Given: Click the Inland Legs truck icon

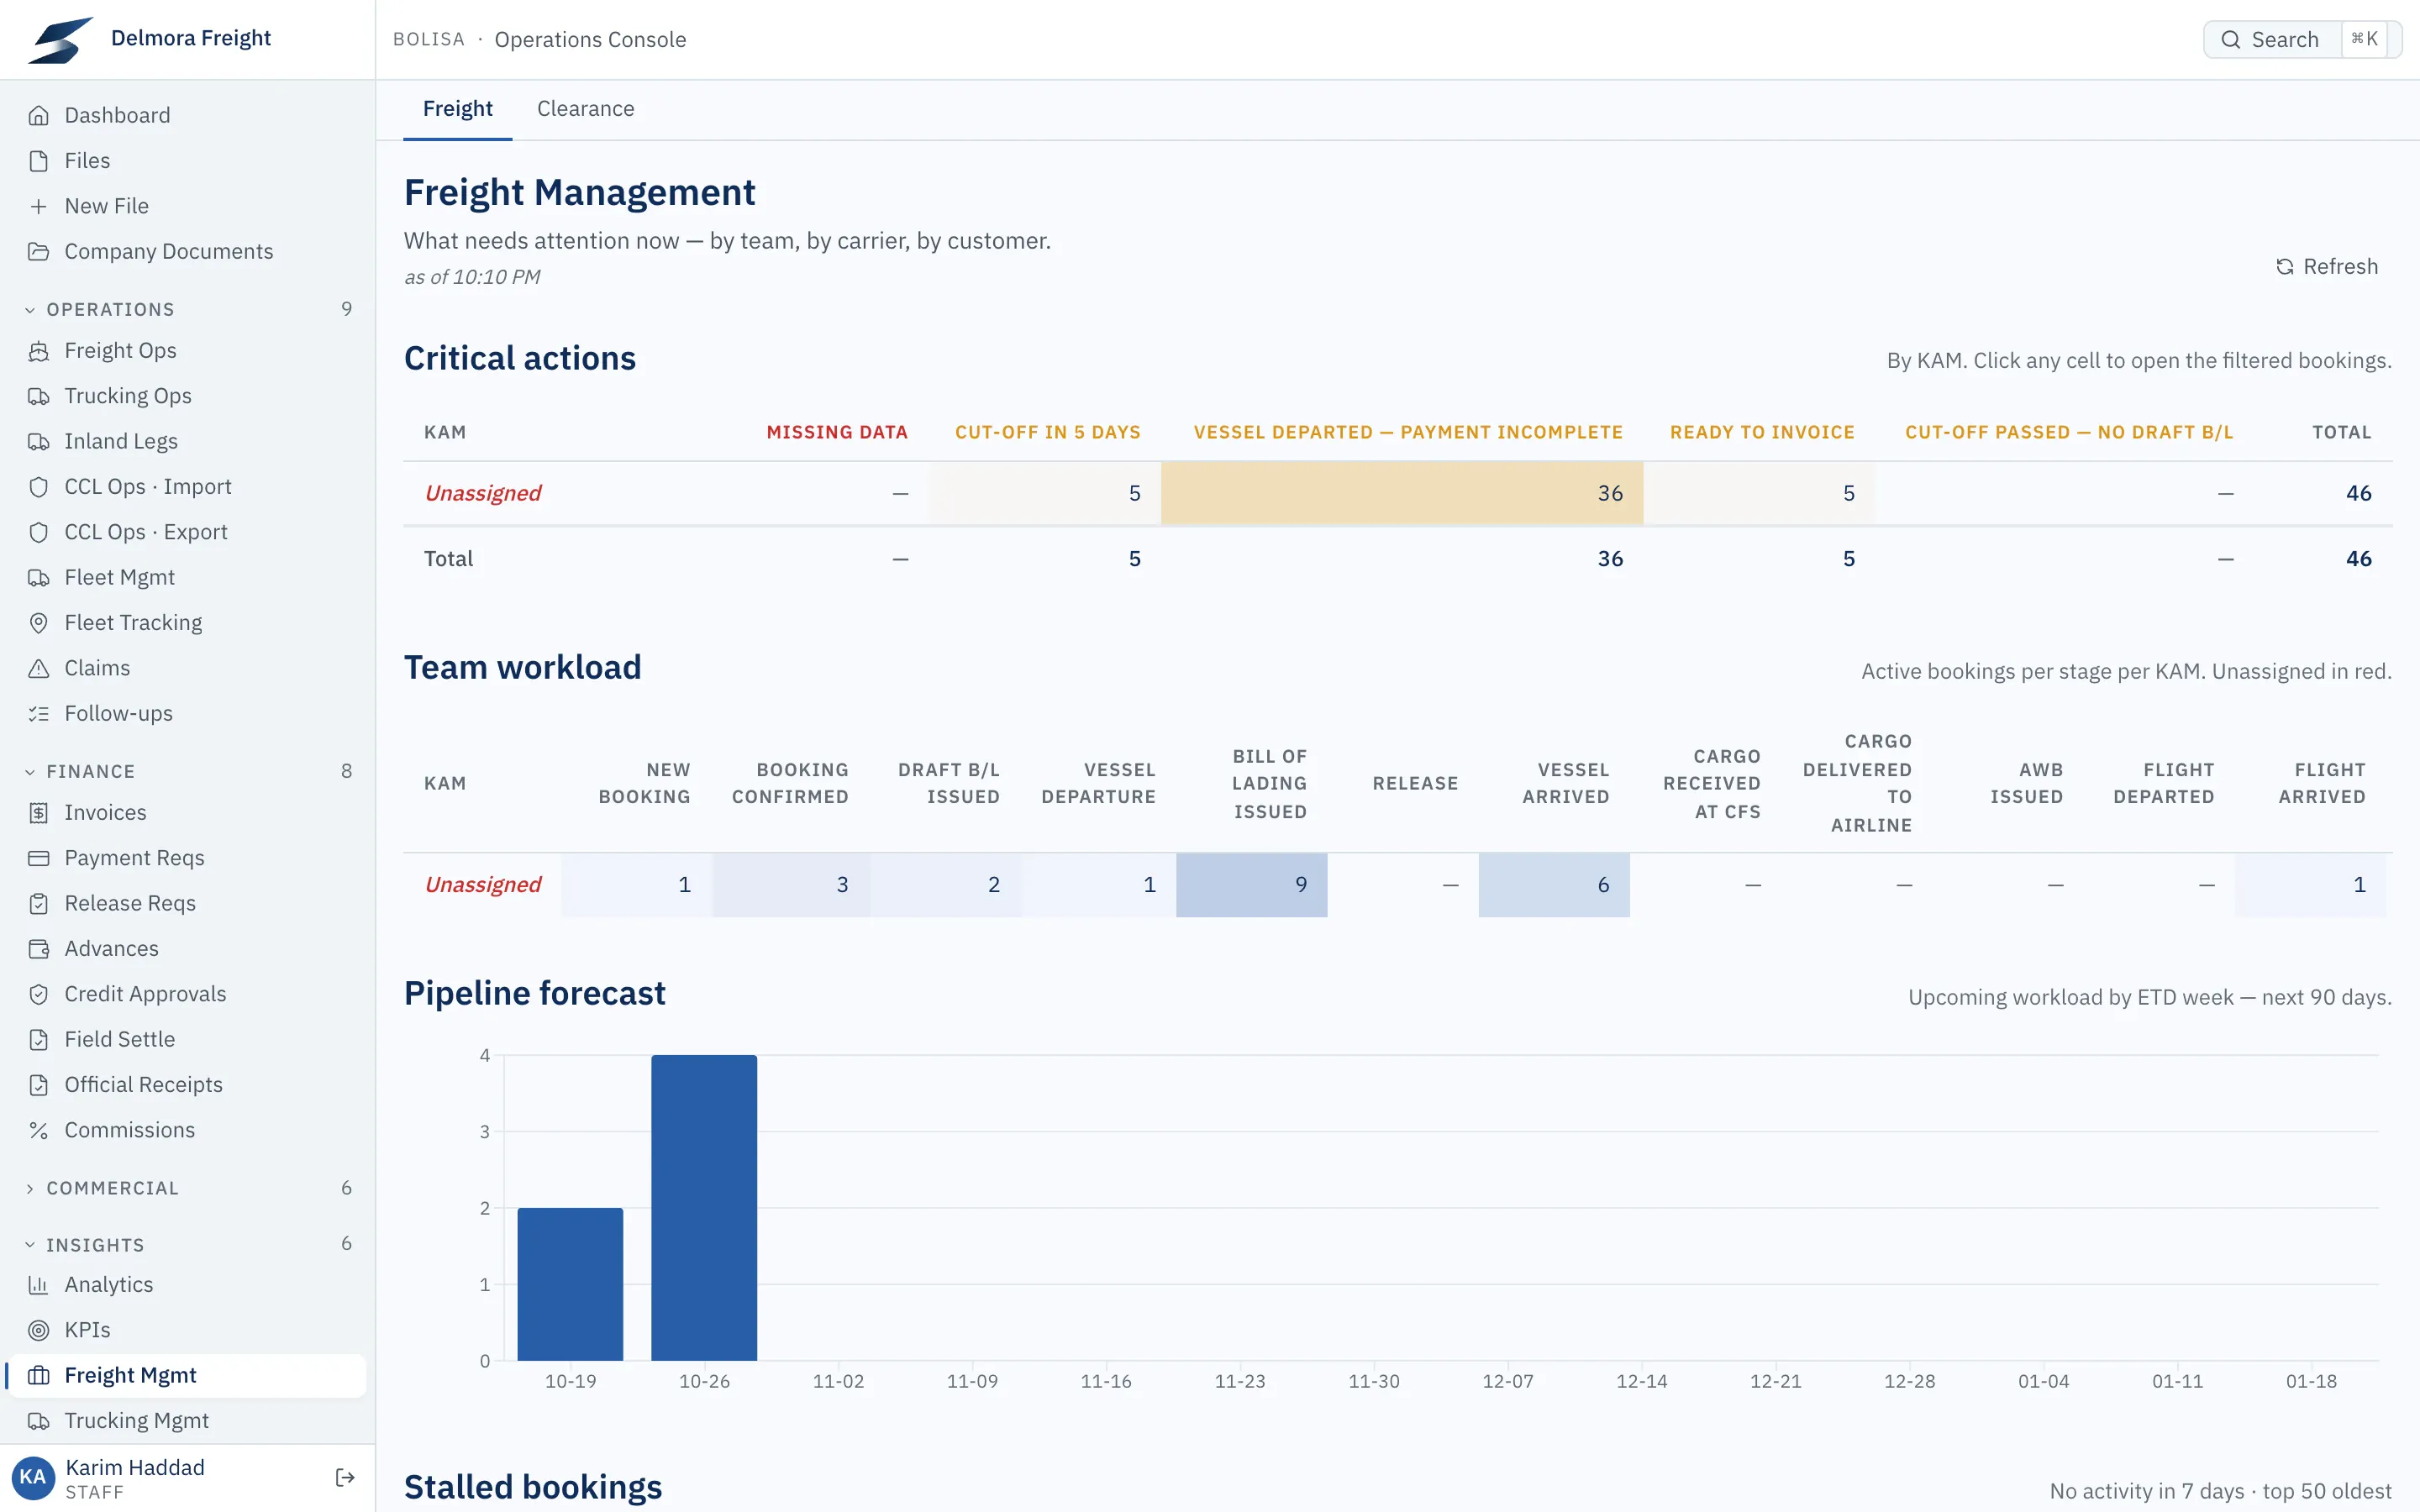Looking at the screenshot, I should (38, 441).
